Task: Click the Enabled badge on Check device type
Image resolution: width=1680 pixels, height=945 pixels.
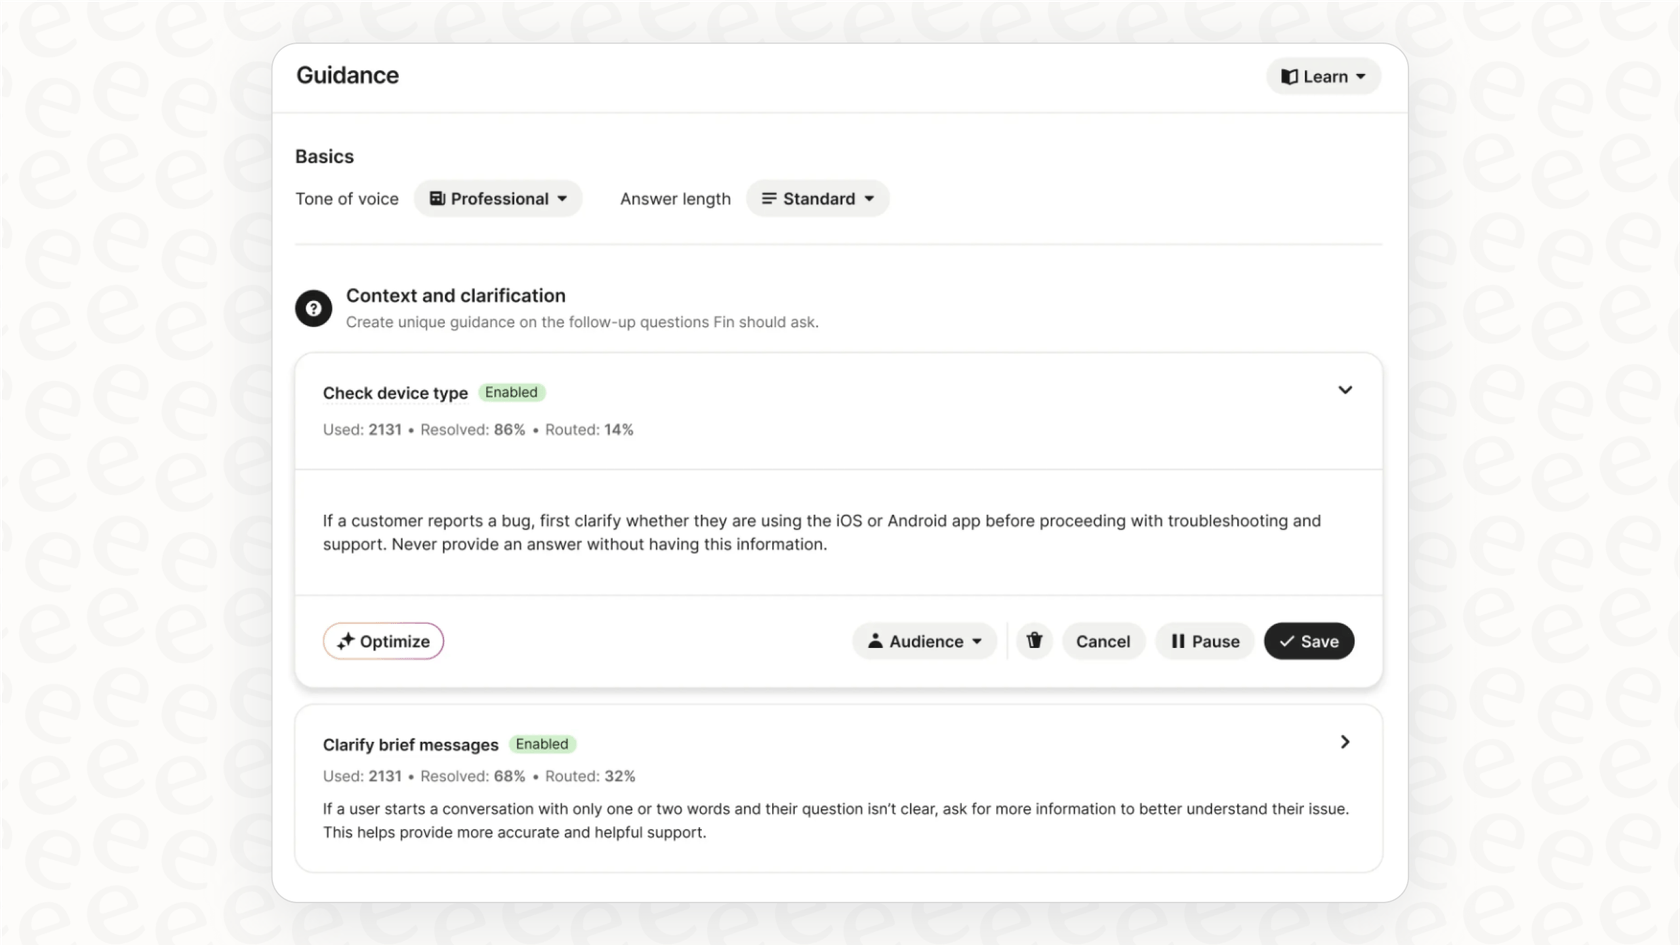Action: [511, 393]
